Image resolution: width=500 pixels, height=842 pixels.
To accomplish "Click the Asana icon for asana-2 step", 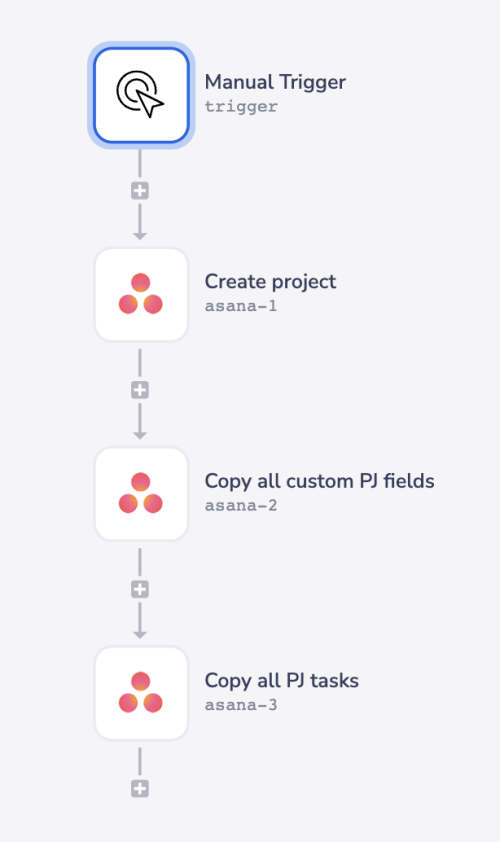I will click(x=141, y=493).
